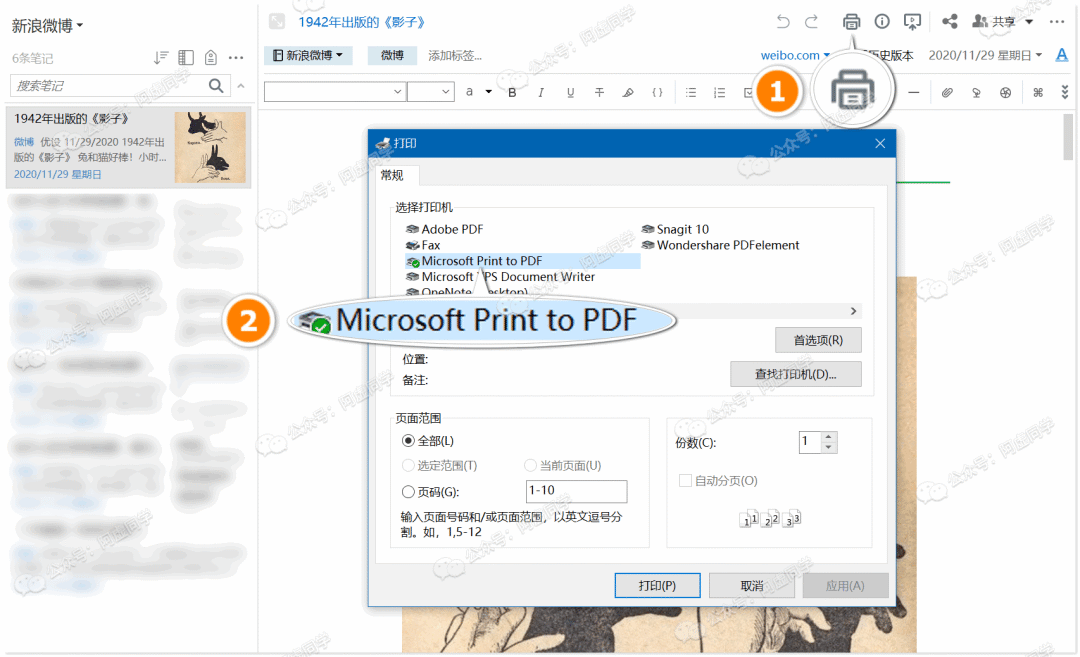Toggle bold formatting

[512, 92]
